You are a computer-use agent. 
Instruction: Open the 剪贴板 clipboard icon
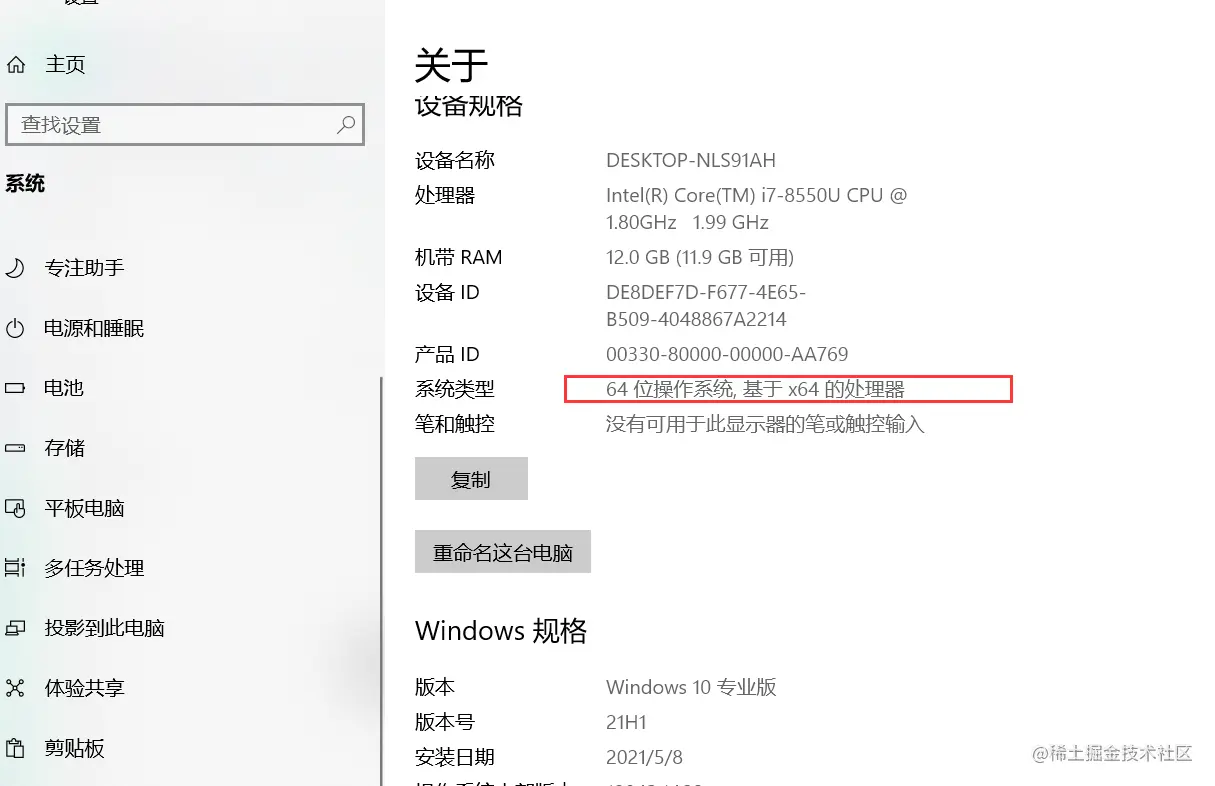click(x=15, y=748)
